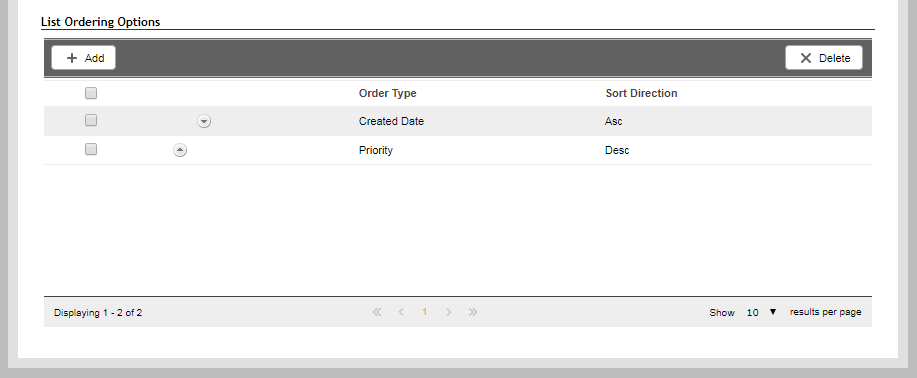Go to previous page arrow
This screenshot has width=917, height=378.
coord(401,312)
